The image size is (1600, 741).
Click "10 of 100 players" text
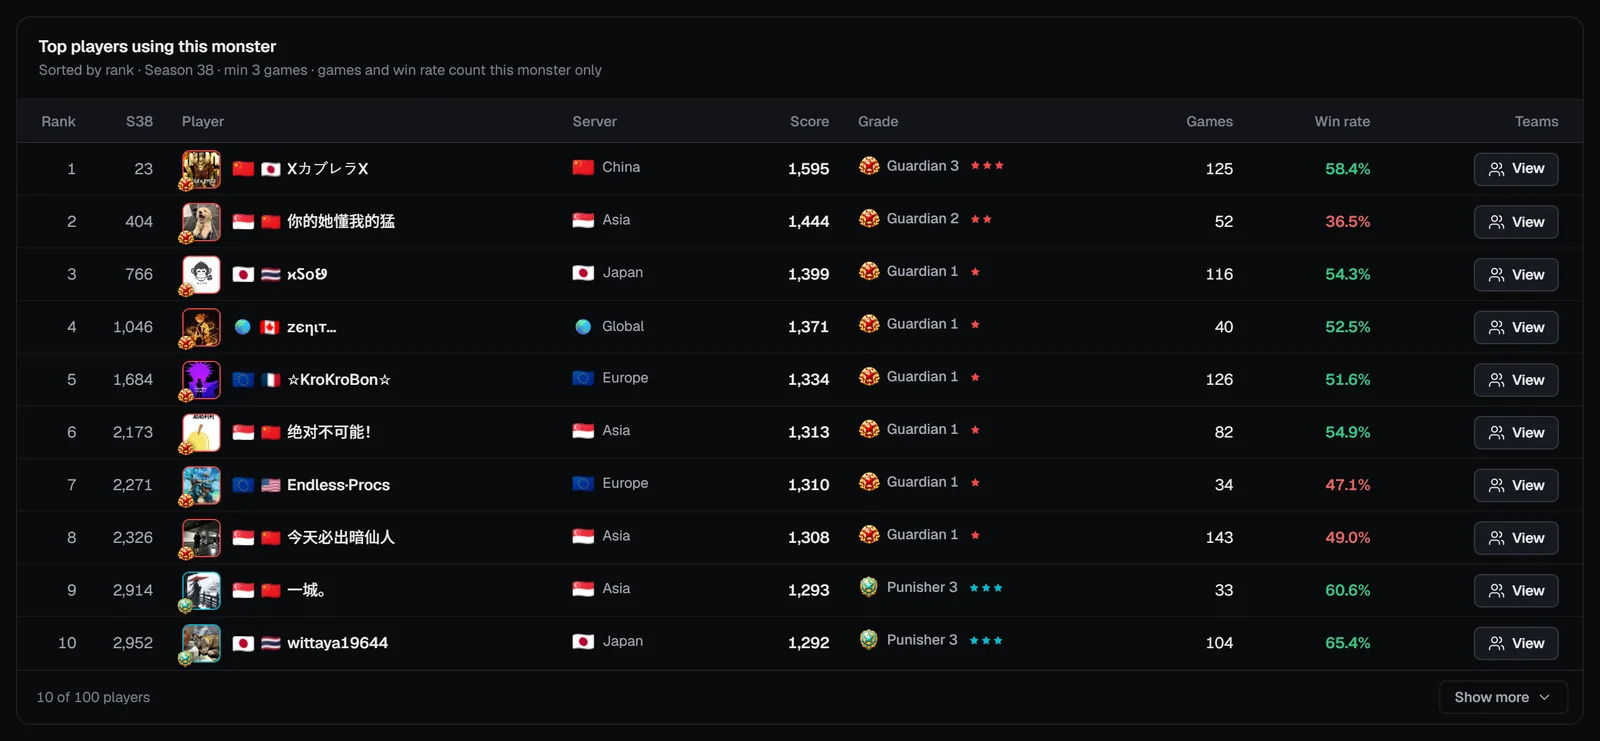pyautogui.click(x=93, y=697)
